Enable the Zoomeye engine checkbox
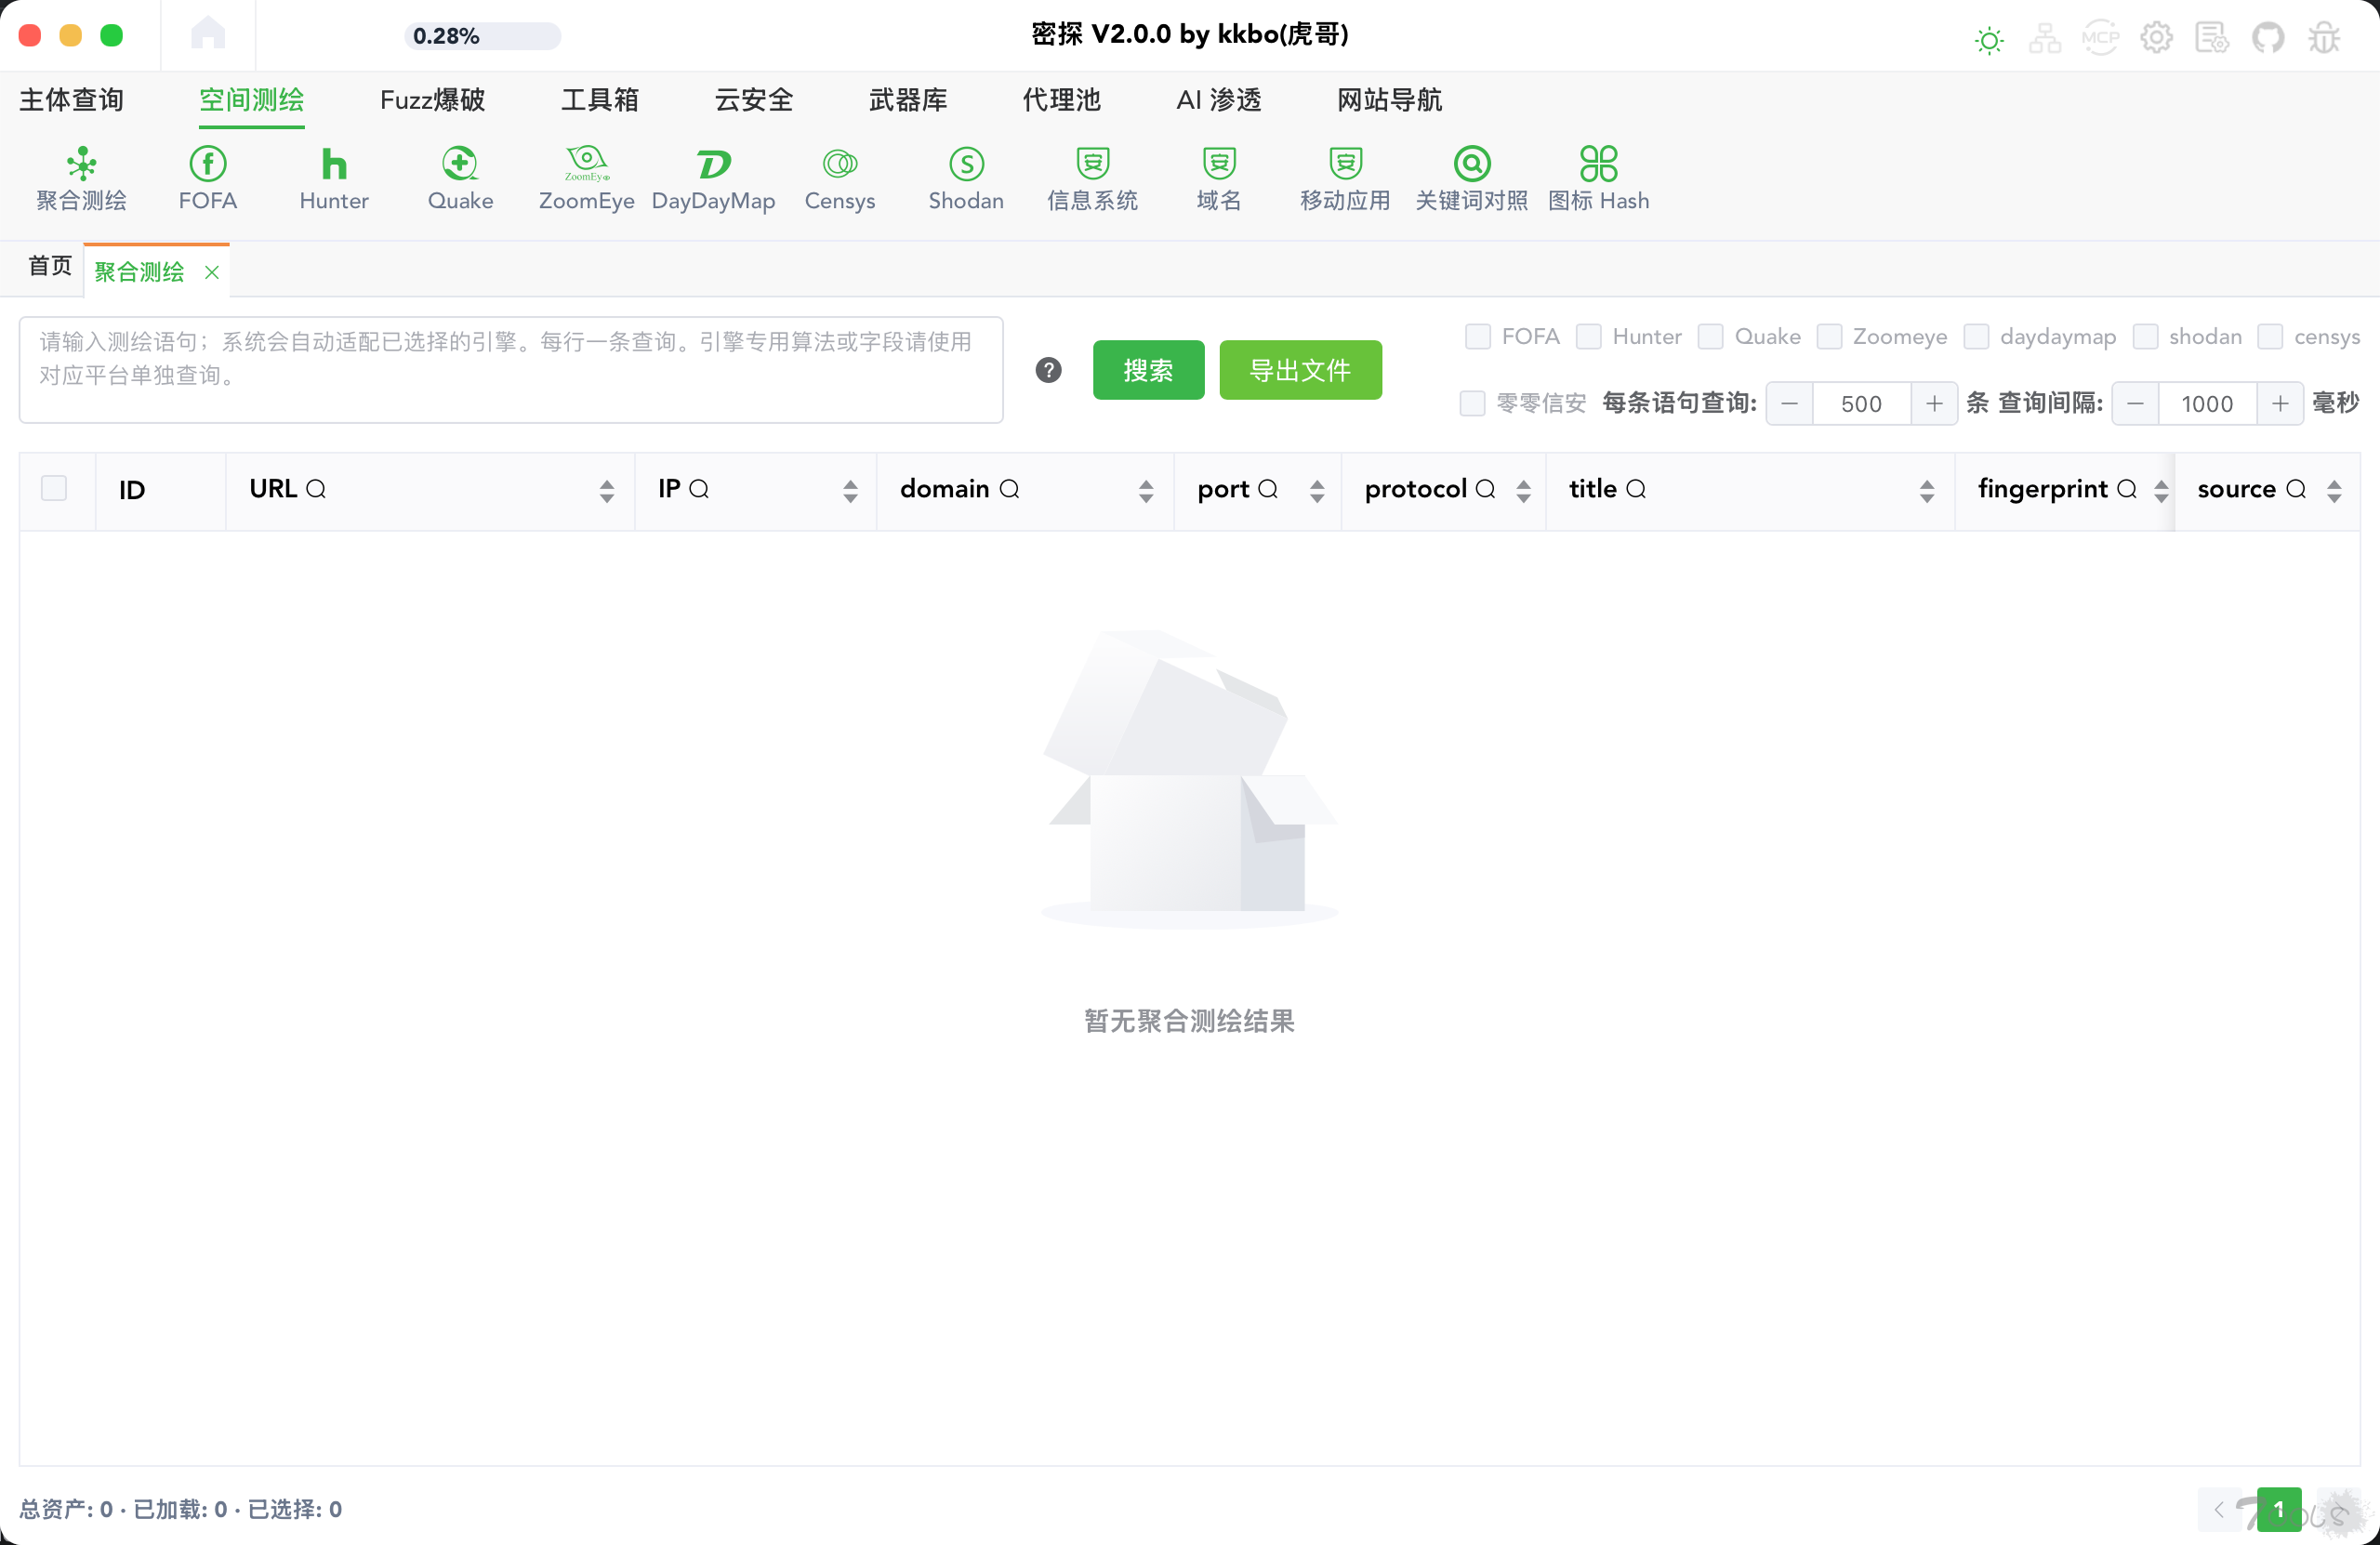This screenshot has width=2380, height=1545. [x=1829, y=336]
